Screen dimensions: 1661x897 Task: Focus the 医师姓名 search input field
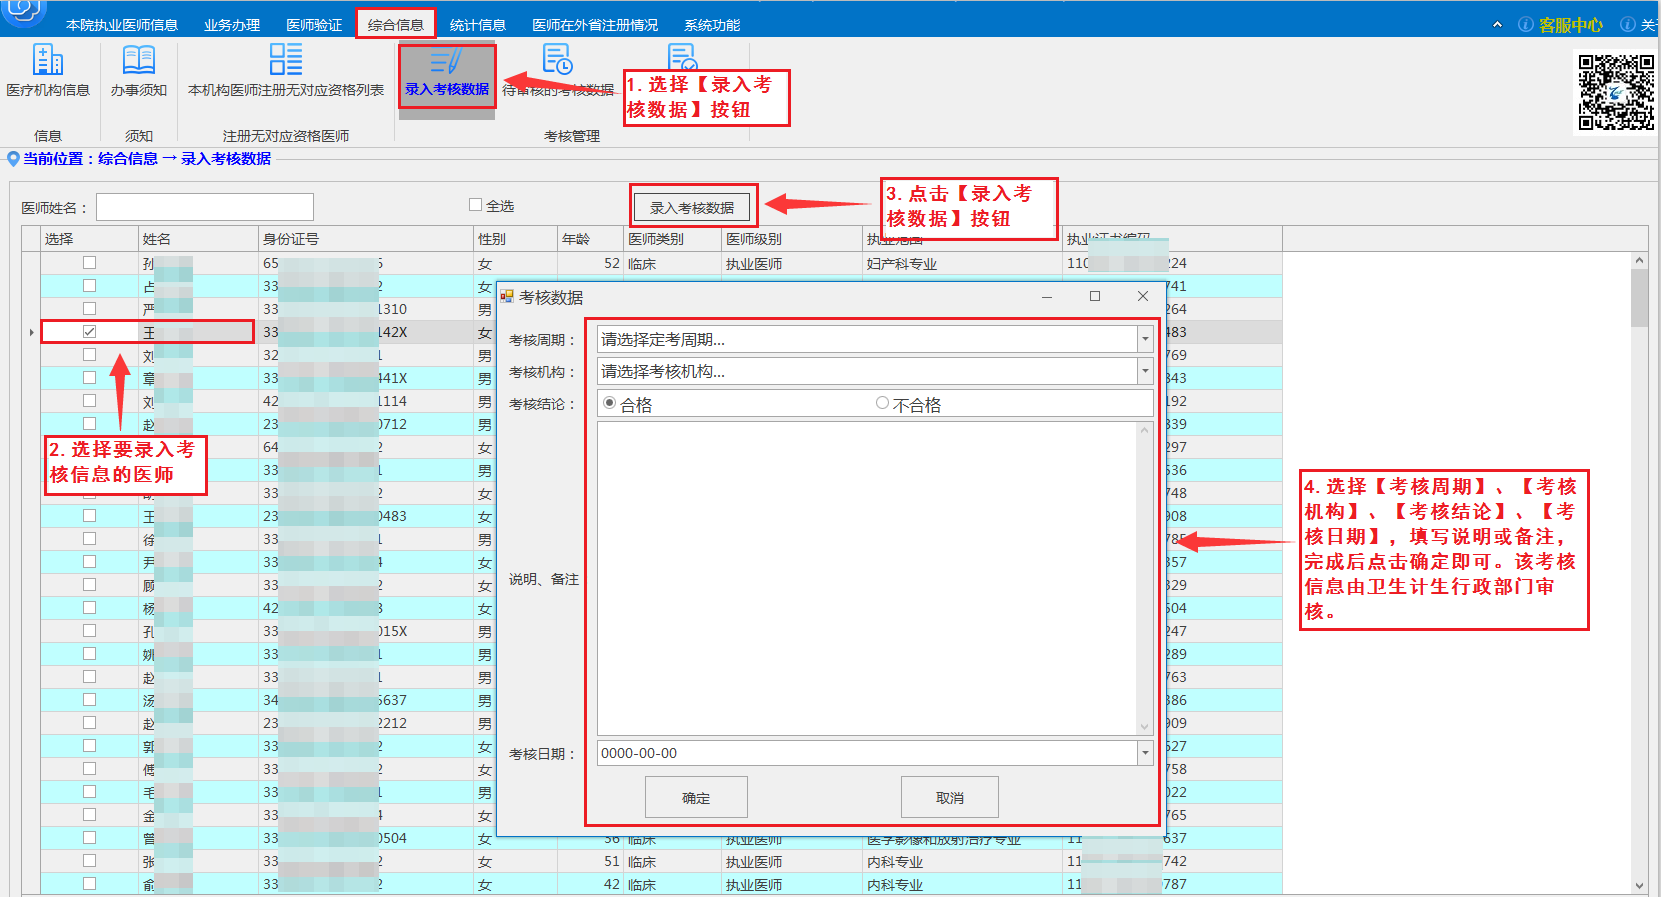tap(205, 207)
